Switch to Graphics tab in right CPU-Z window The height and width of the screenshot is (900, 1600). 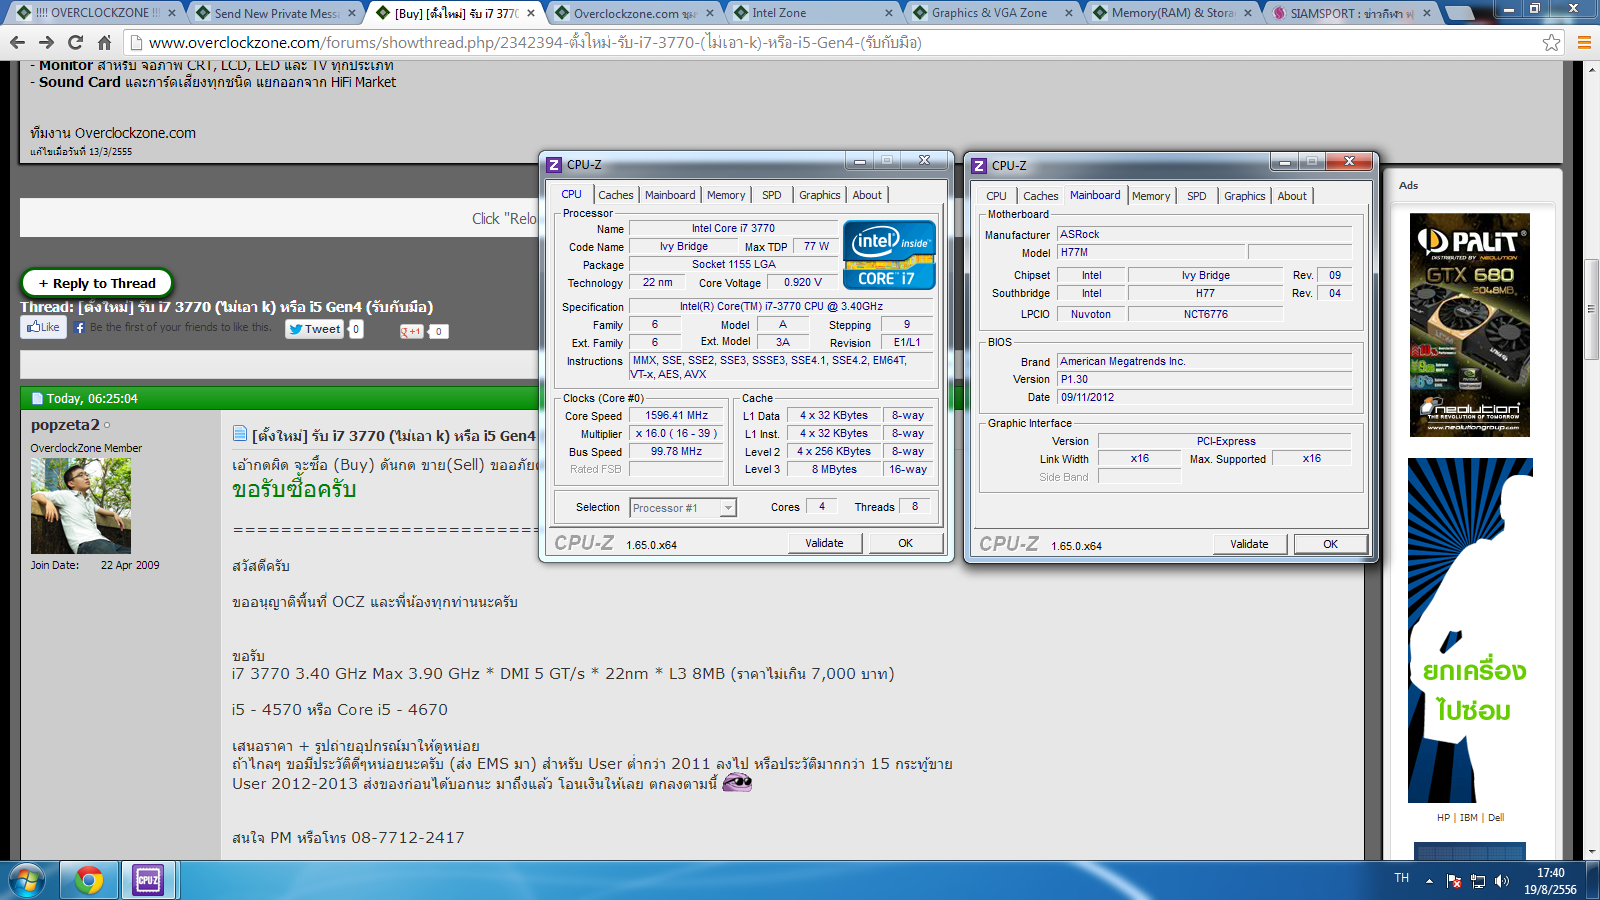tap(1245, 196)
